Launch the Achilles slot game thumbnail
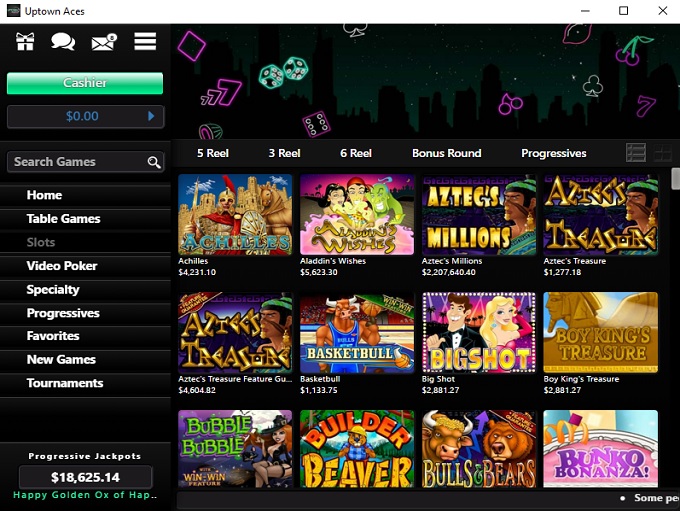 pyautogui.click(x=235, y=214)
